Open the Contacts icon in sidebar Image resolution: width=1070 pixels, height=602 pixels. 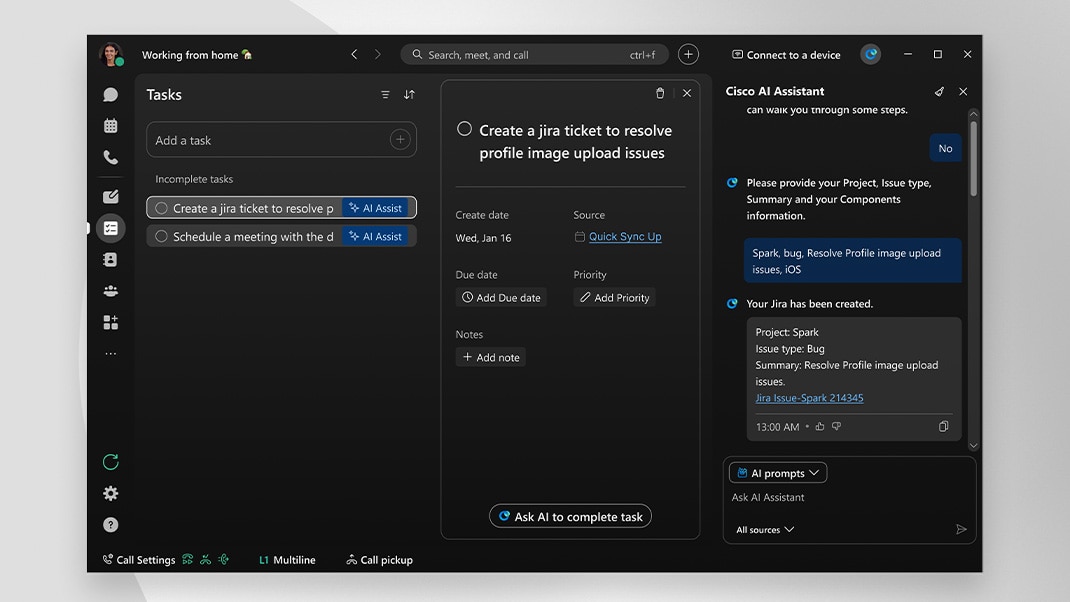pos(110,260)
